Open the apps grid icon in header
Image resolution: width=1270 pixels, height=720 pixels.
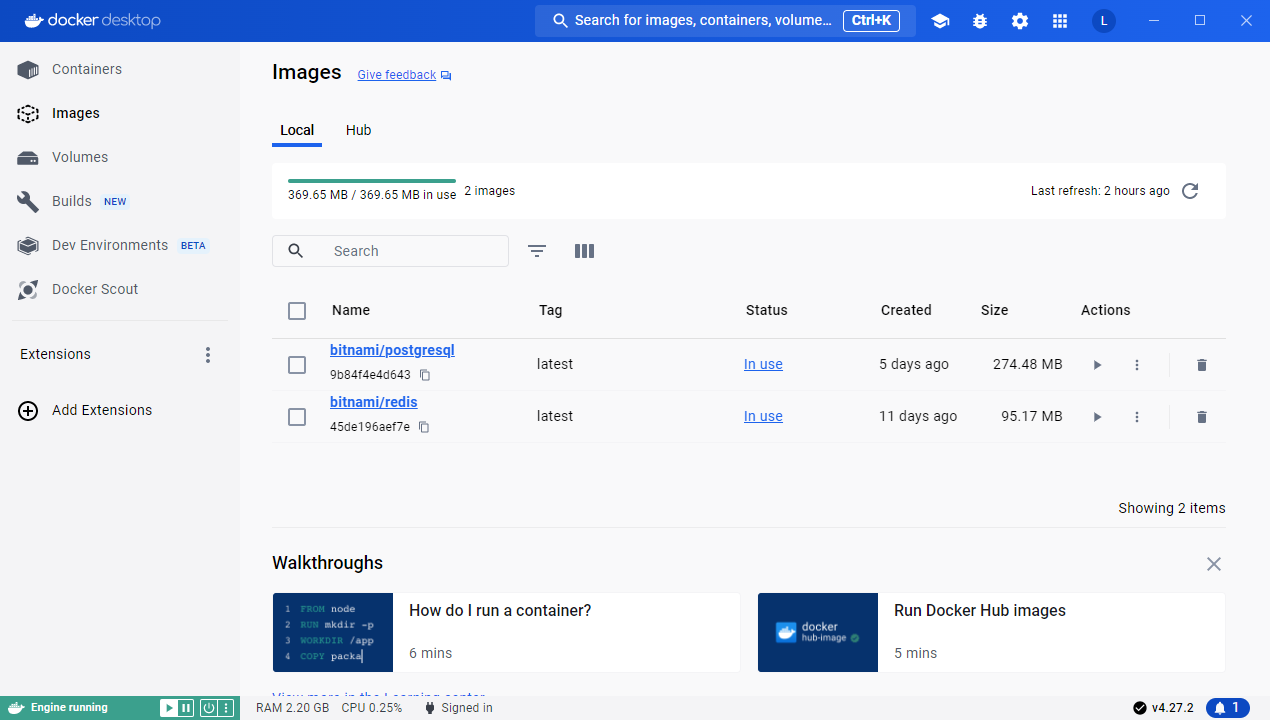click(x=1060, y=21)
